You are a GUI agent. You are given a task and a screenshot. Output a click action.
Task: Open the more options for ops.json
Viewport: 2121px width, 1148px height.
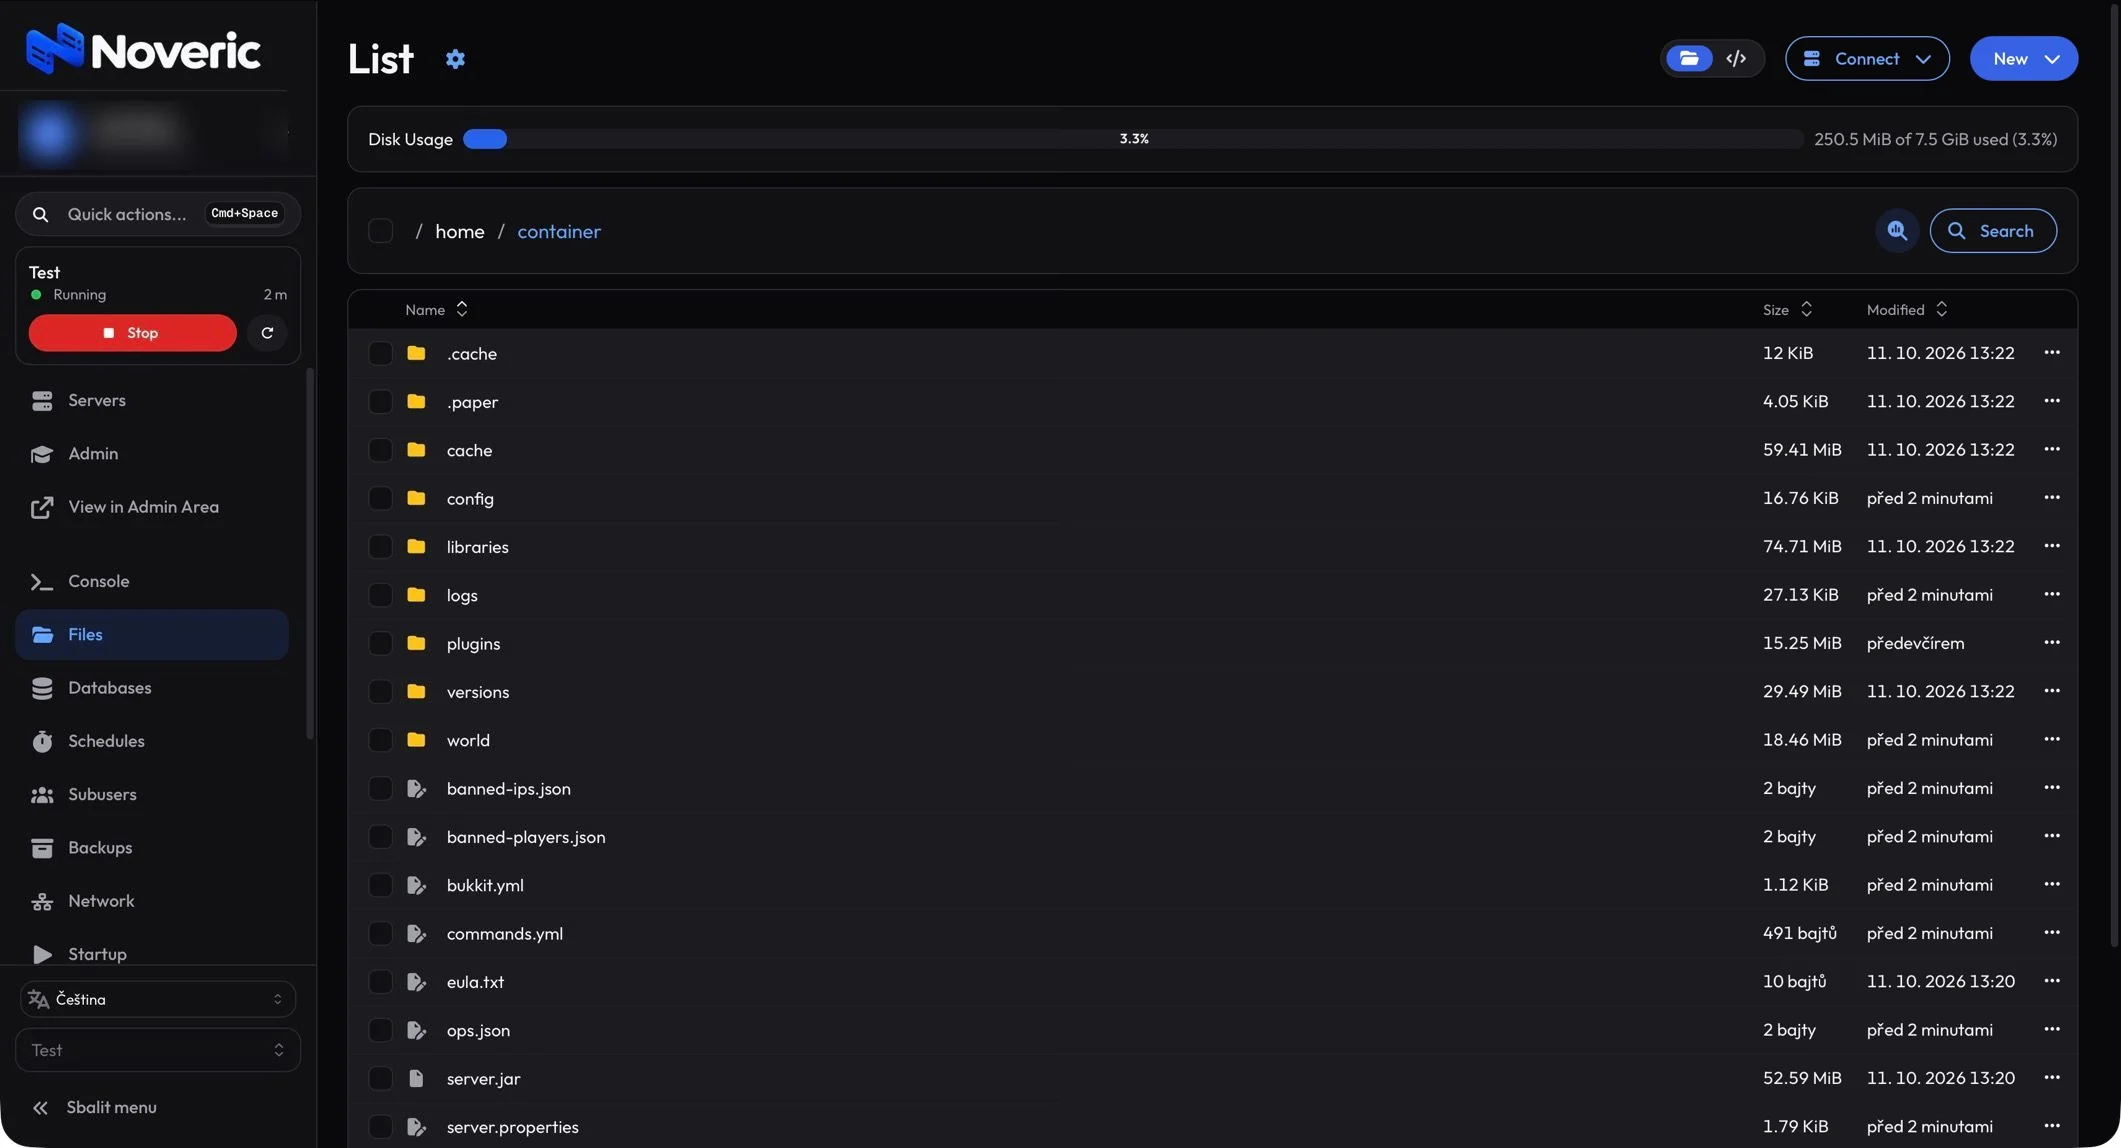tap(2052, 1029)
